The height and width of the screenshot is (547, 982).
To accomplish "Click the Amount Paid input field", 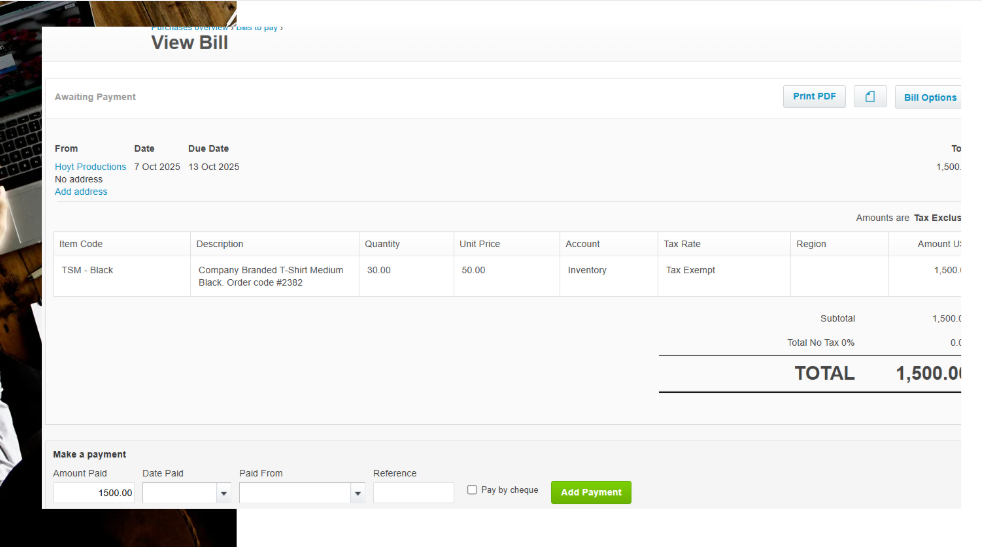I will [94, 492].
